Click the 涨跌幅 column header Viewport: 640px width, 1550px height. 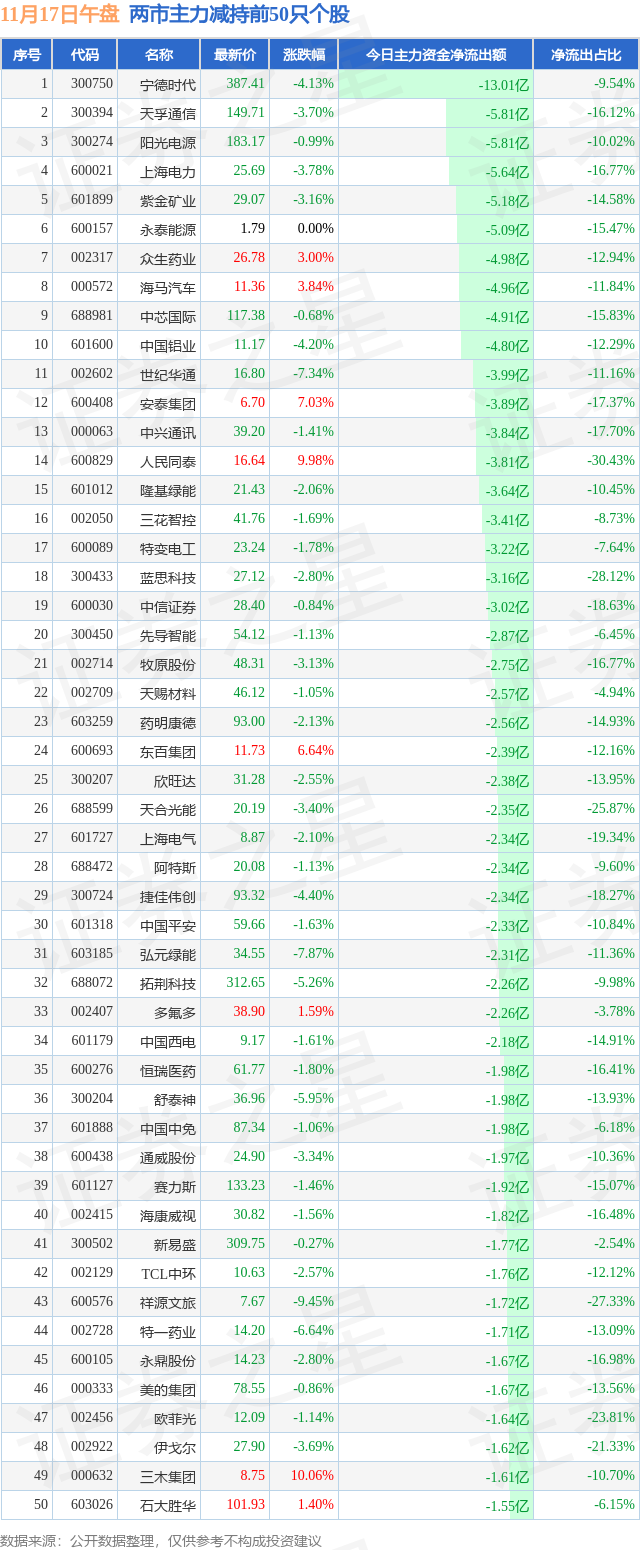[303, 55]
